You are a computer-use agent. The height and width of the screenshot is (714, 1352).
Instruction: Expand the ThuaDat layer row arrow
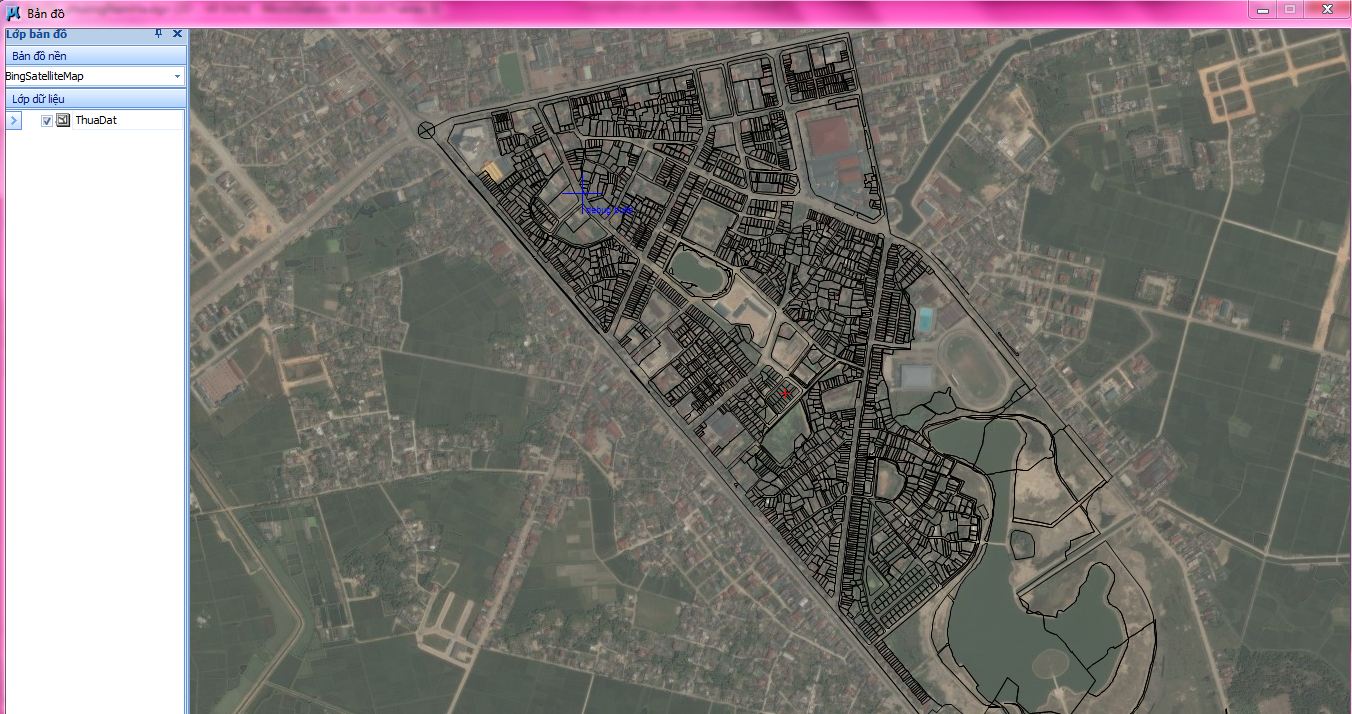(13, 120)
